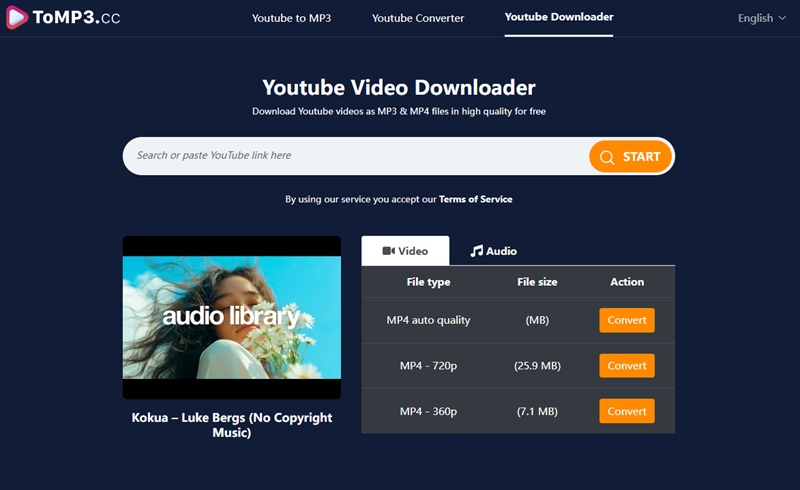Select the Youtube Downloader menu item
This screenshot has width=800, height=490.
[x=559, y=17]
